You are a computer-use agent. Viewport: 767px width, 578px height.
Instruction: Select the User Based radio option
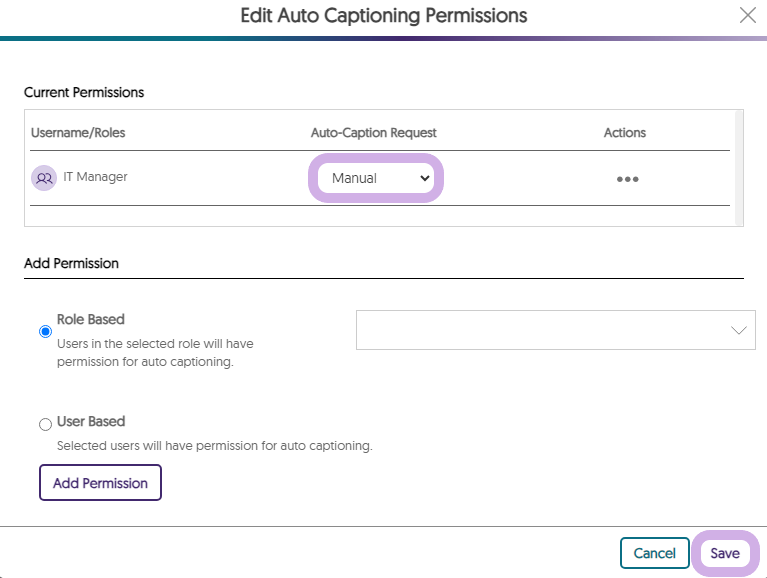pyautogui.click(x=45, y=424)
